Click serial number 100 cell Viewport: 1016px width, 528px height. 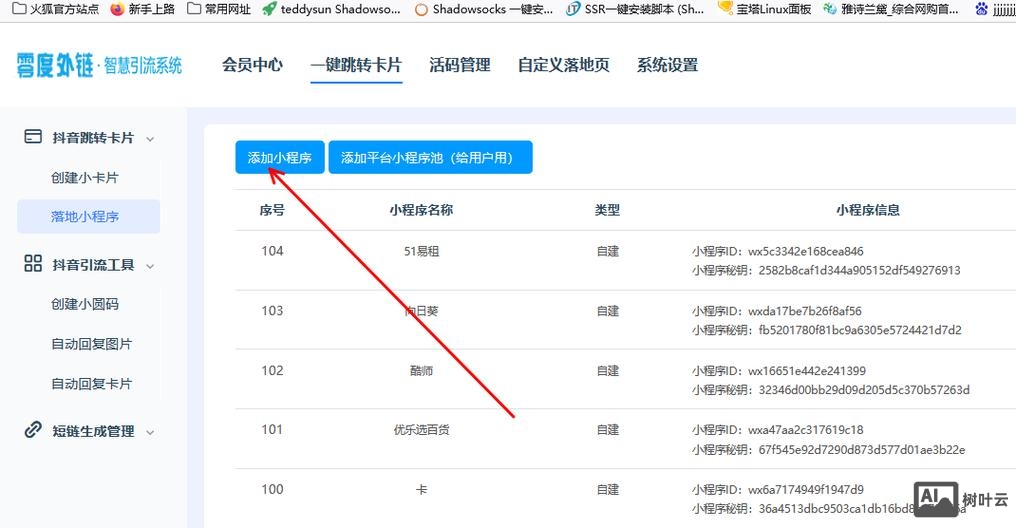tap(272, 490)
